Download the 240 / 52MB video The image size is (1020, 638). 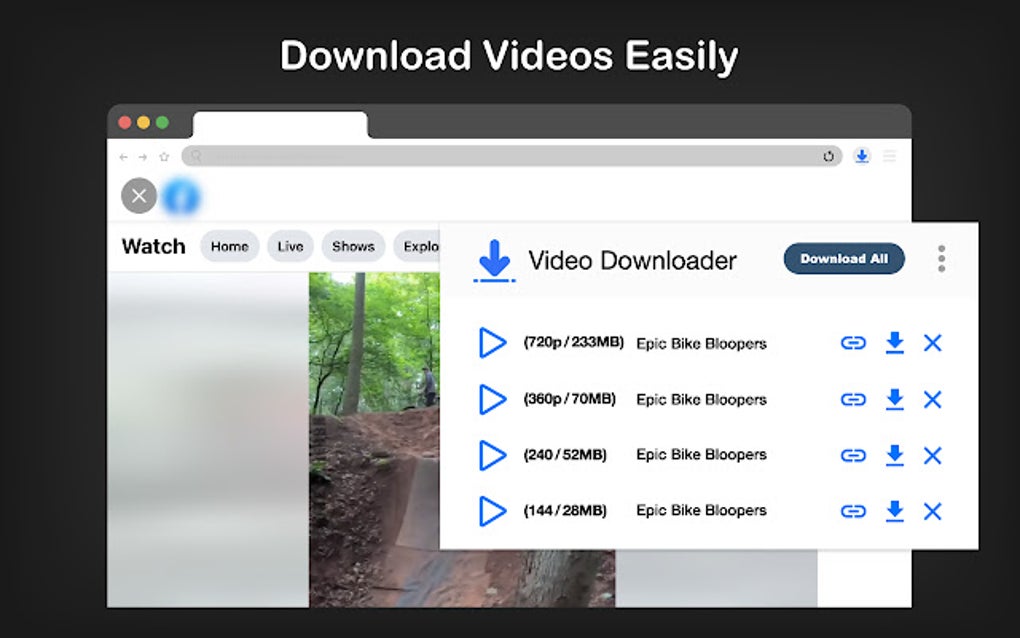coord(895,455)
